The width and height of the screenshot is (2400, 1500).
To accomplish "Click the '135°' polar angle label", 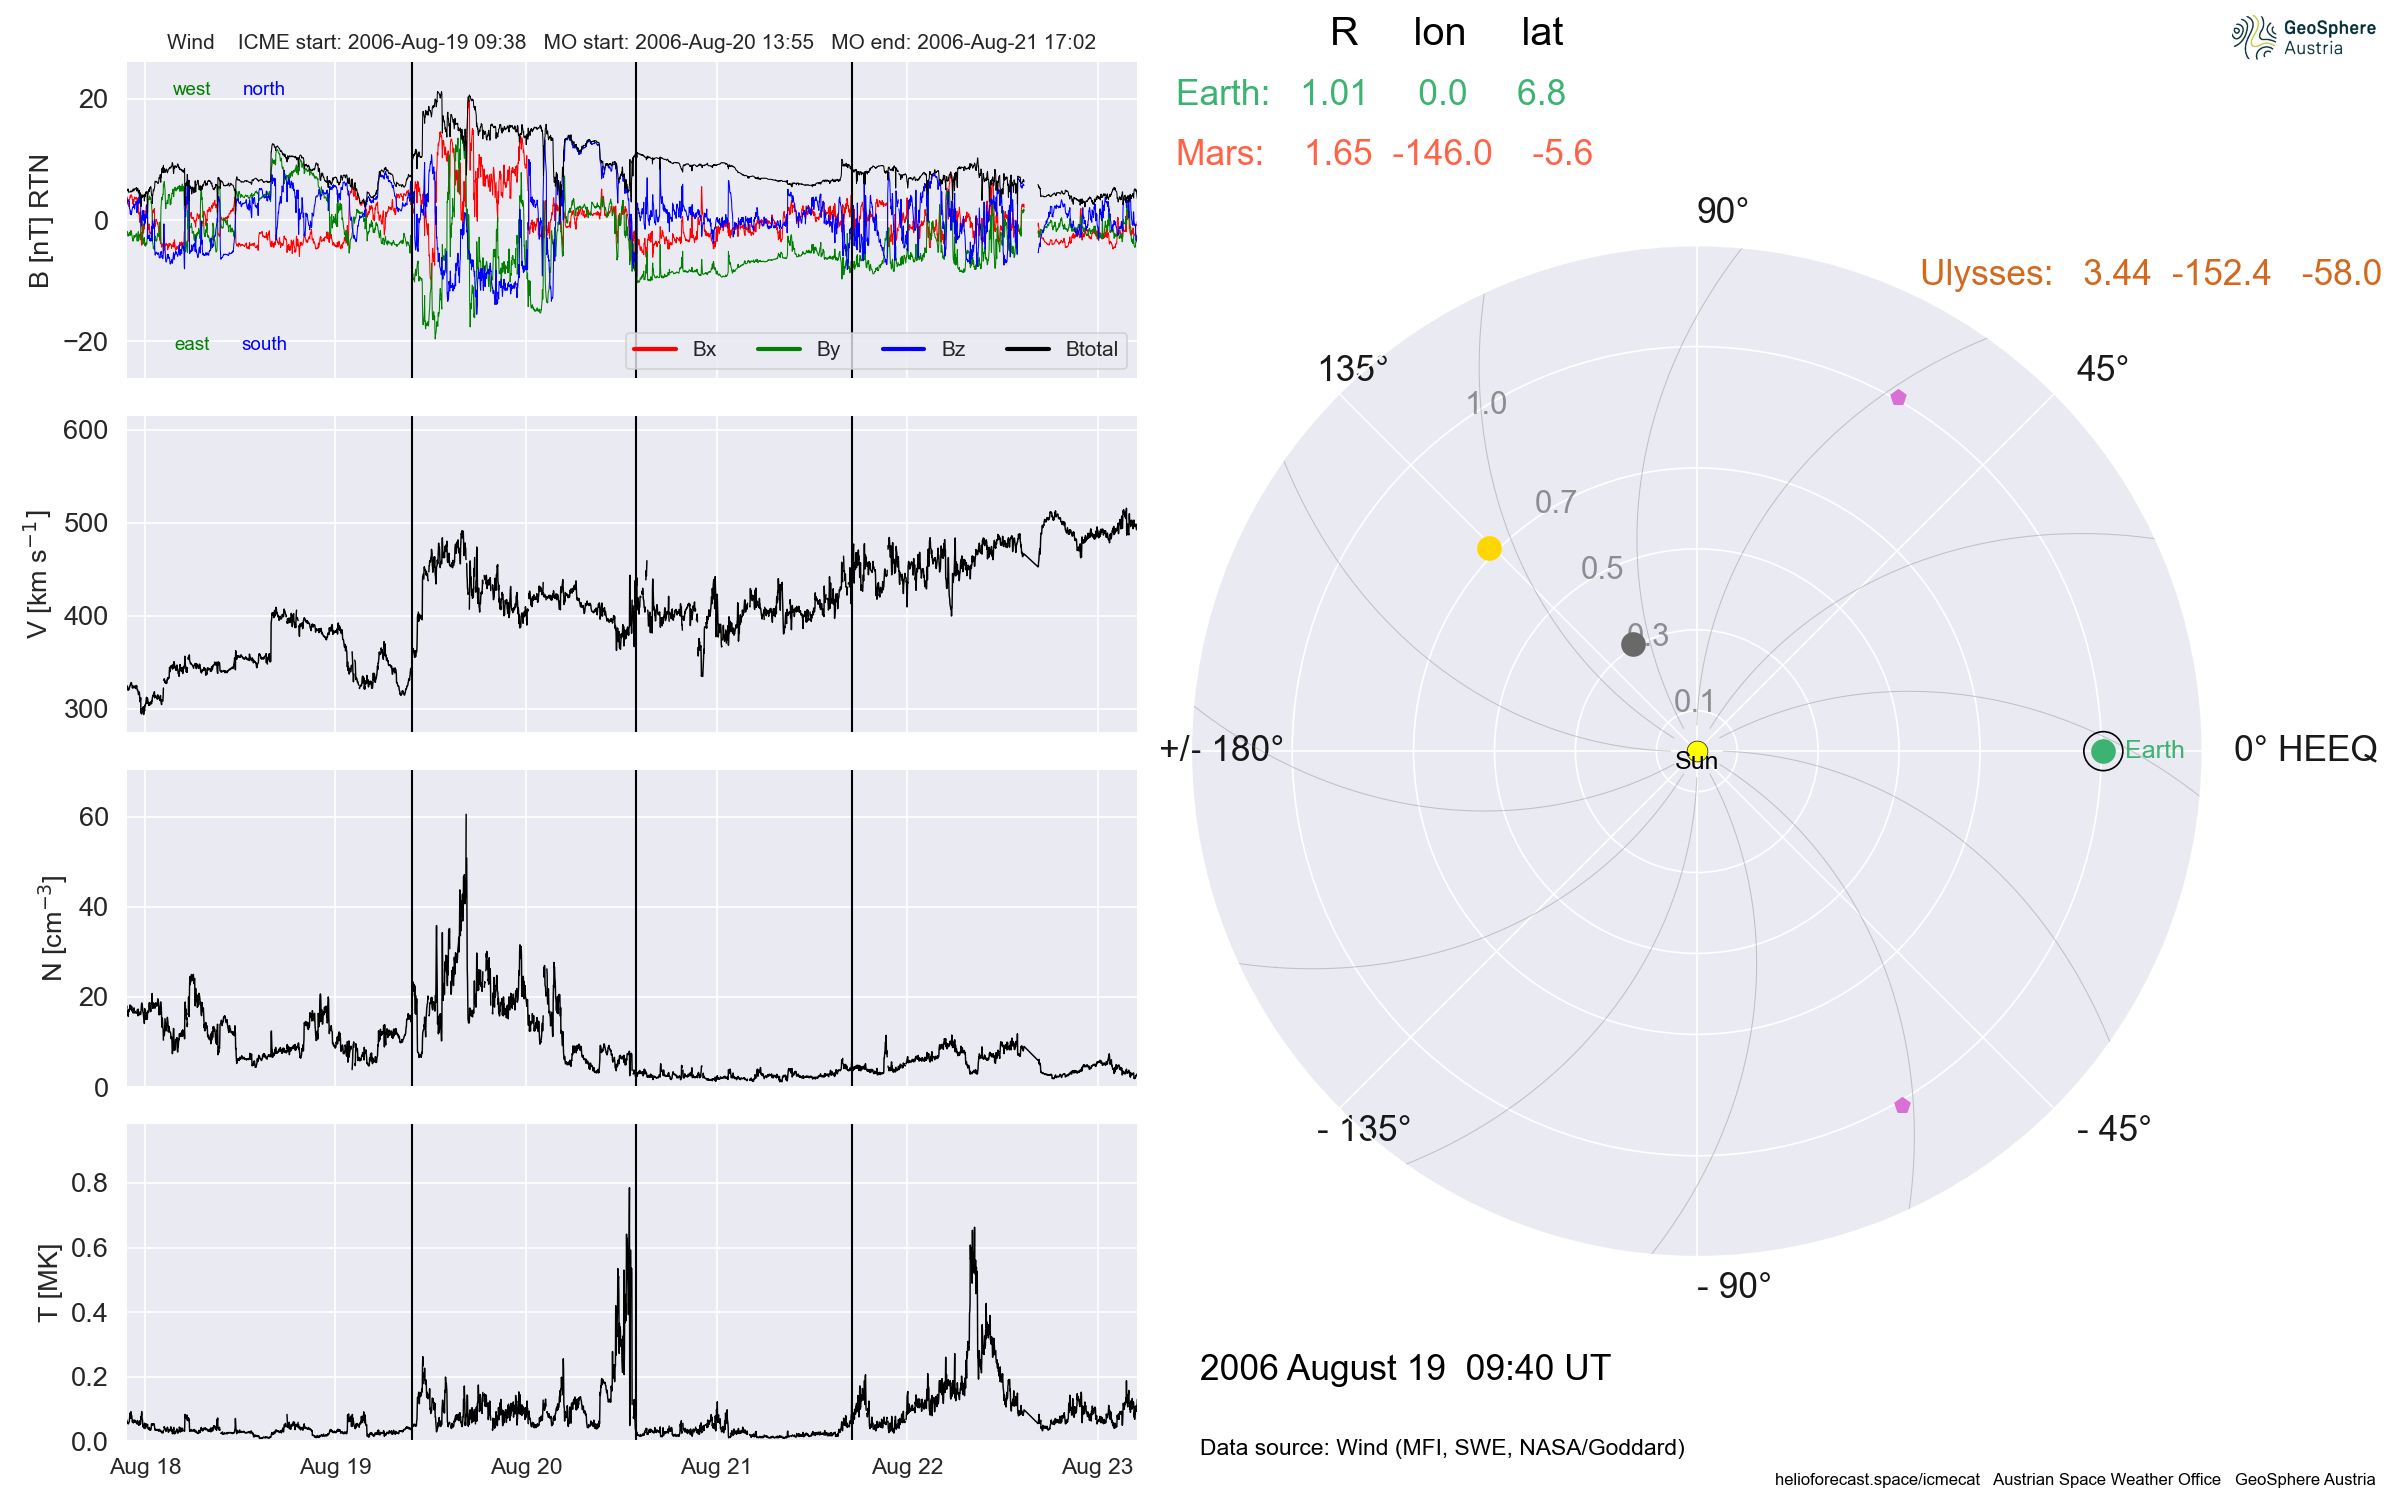I will 1353,369.
